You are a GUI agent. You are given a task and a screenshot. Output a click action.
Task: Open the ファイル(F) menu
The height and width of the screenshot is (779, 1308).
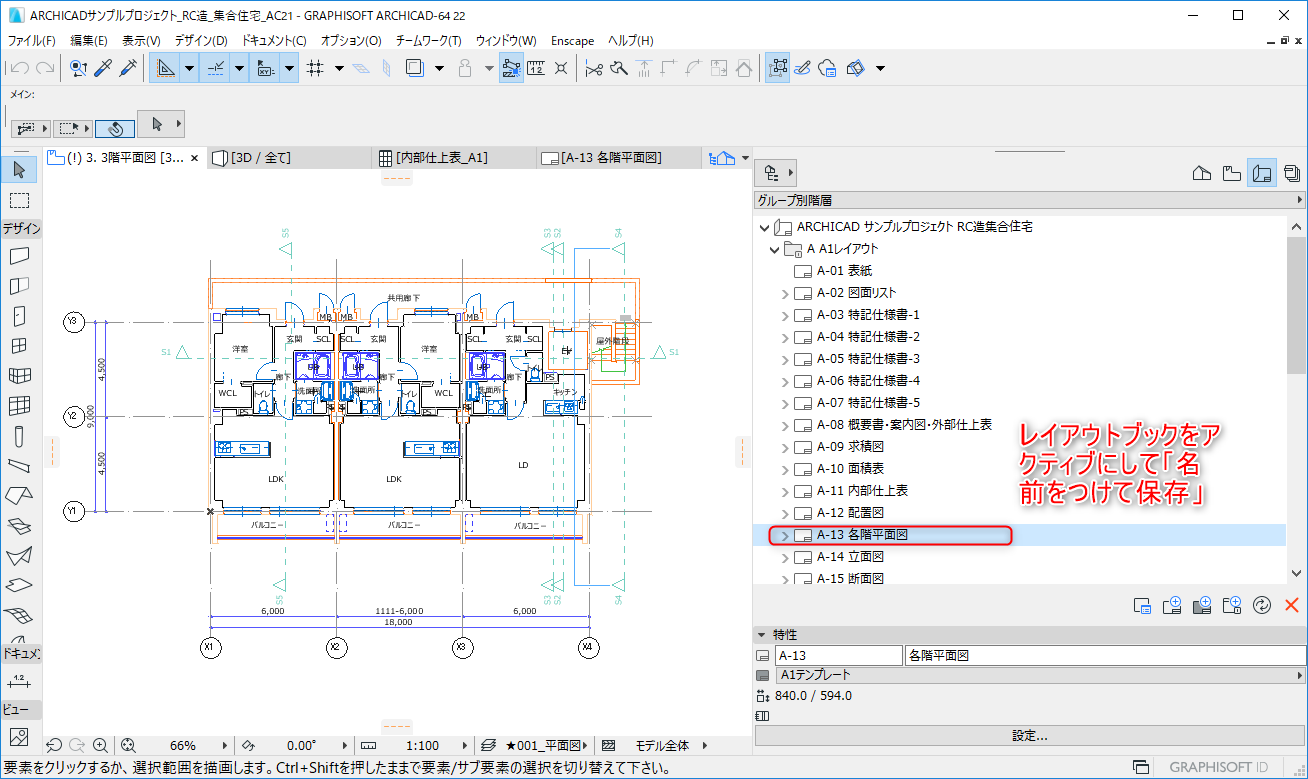32,41
